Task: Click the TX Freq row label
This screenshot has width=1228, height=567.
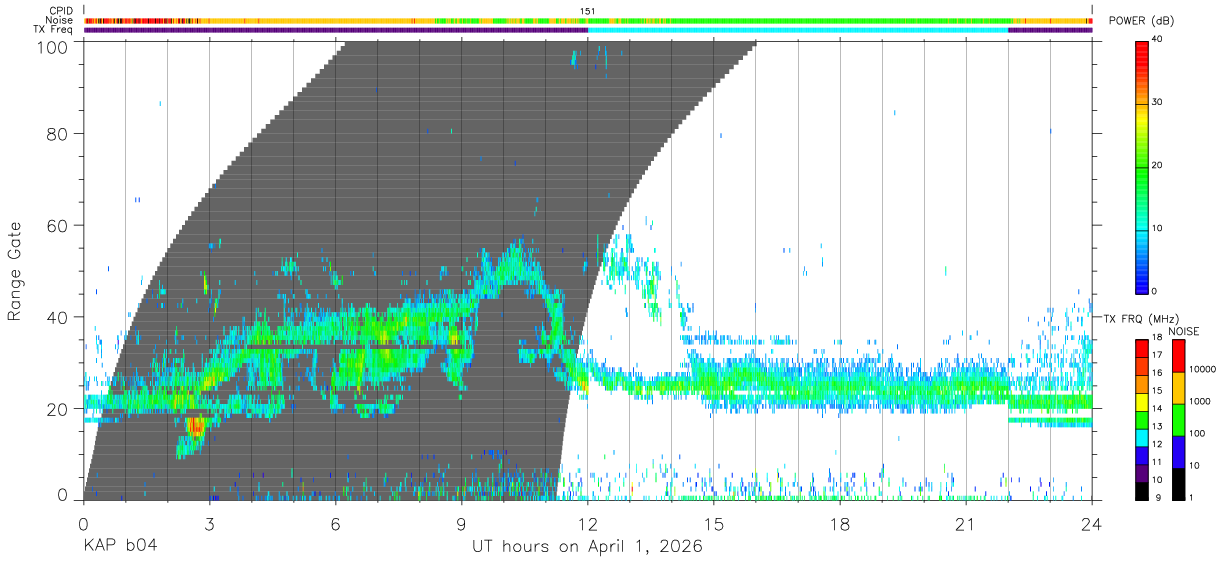Action: (x=53, y=30)
